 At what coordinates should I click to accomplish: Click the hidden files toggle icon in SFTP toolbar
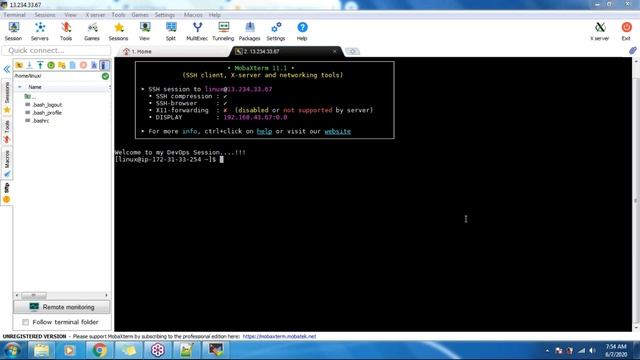tap(104, 65)
